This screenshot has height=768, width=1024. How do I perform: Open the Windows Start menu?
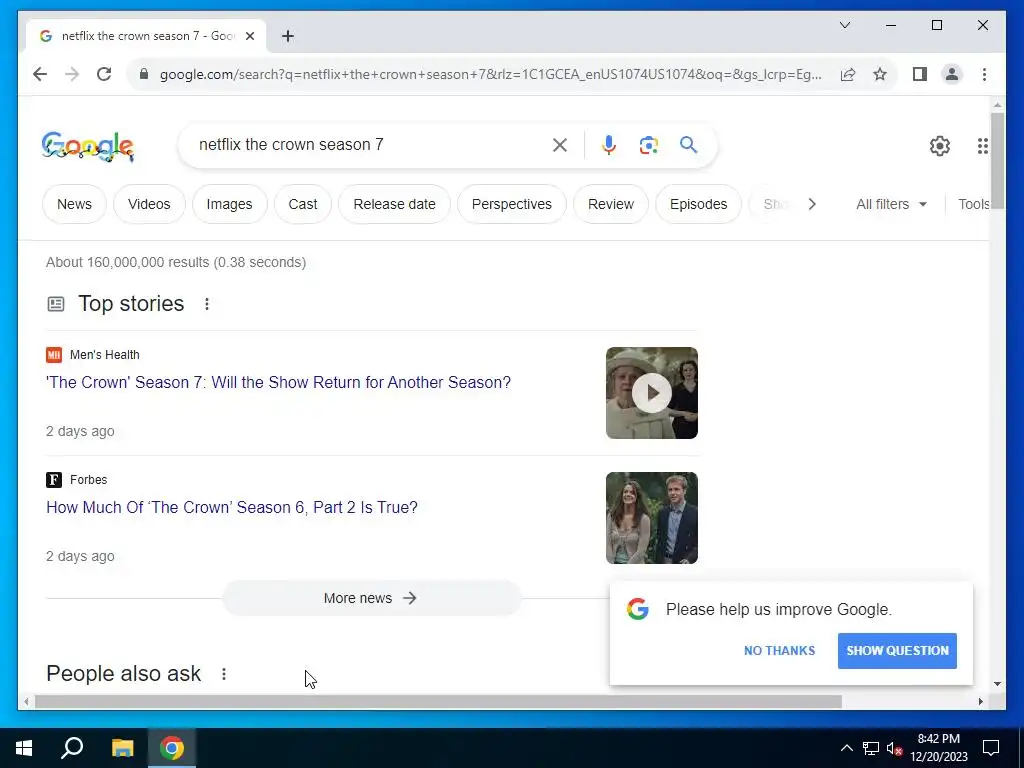[24, 748]
